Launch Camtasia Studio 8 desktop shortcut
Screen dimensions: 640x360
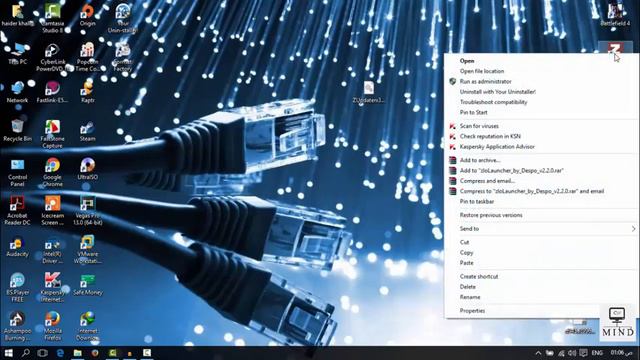[53, 18]
